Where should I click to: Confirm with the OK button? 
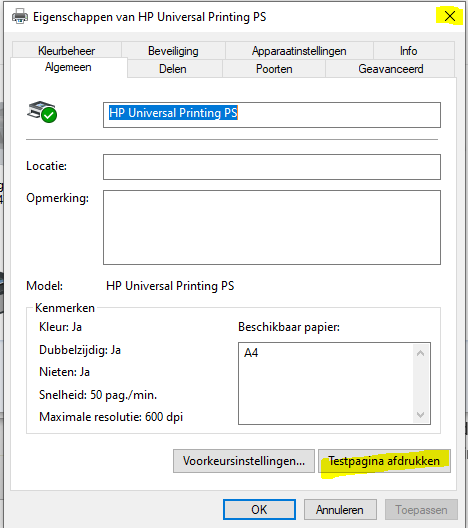pyautogui.click(x=259, y=509)
